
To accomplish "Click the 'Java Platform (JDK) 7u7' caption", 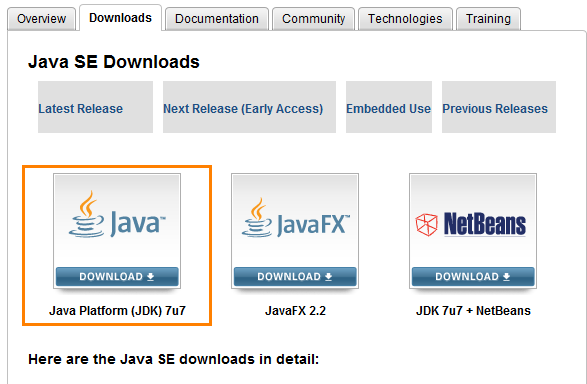I will (x=117, y=311).
